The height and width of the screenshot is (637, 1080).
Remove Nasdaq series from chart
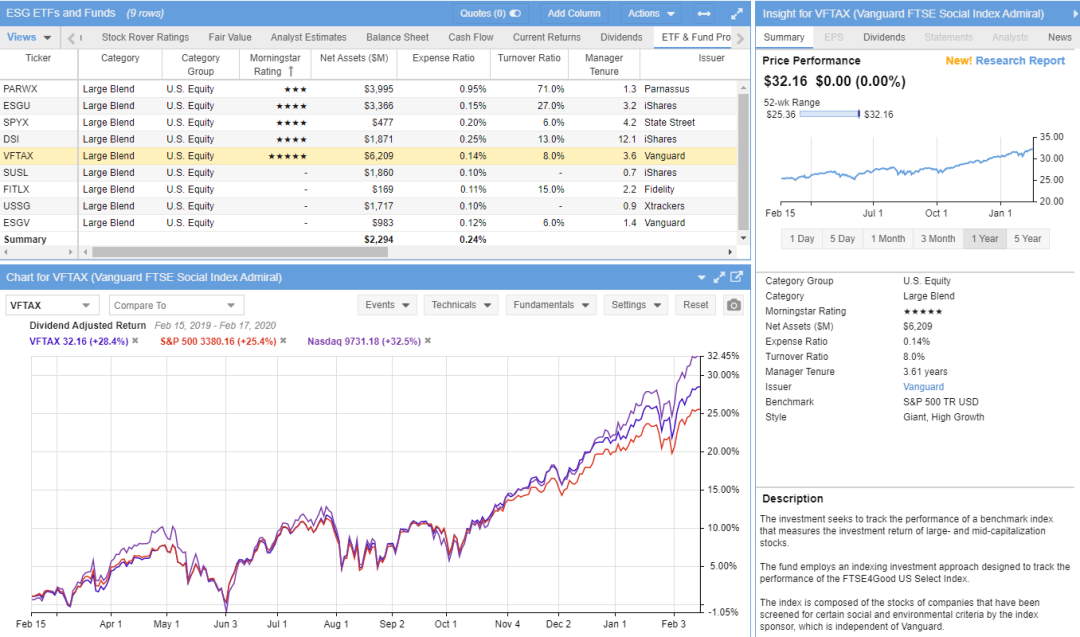coord(428,341)
